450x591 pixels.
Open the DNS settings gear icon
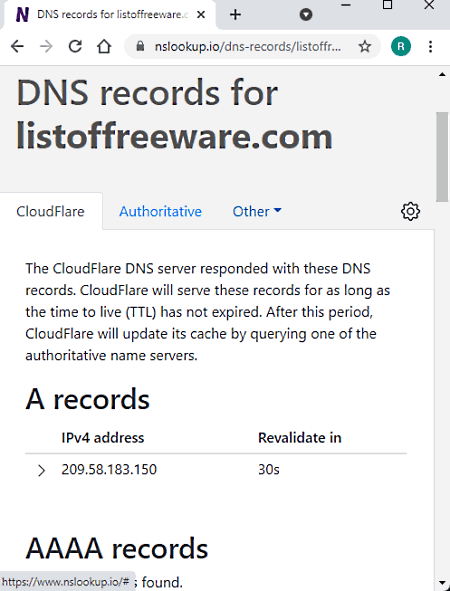[x=410, y=211]
